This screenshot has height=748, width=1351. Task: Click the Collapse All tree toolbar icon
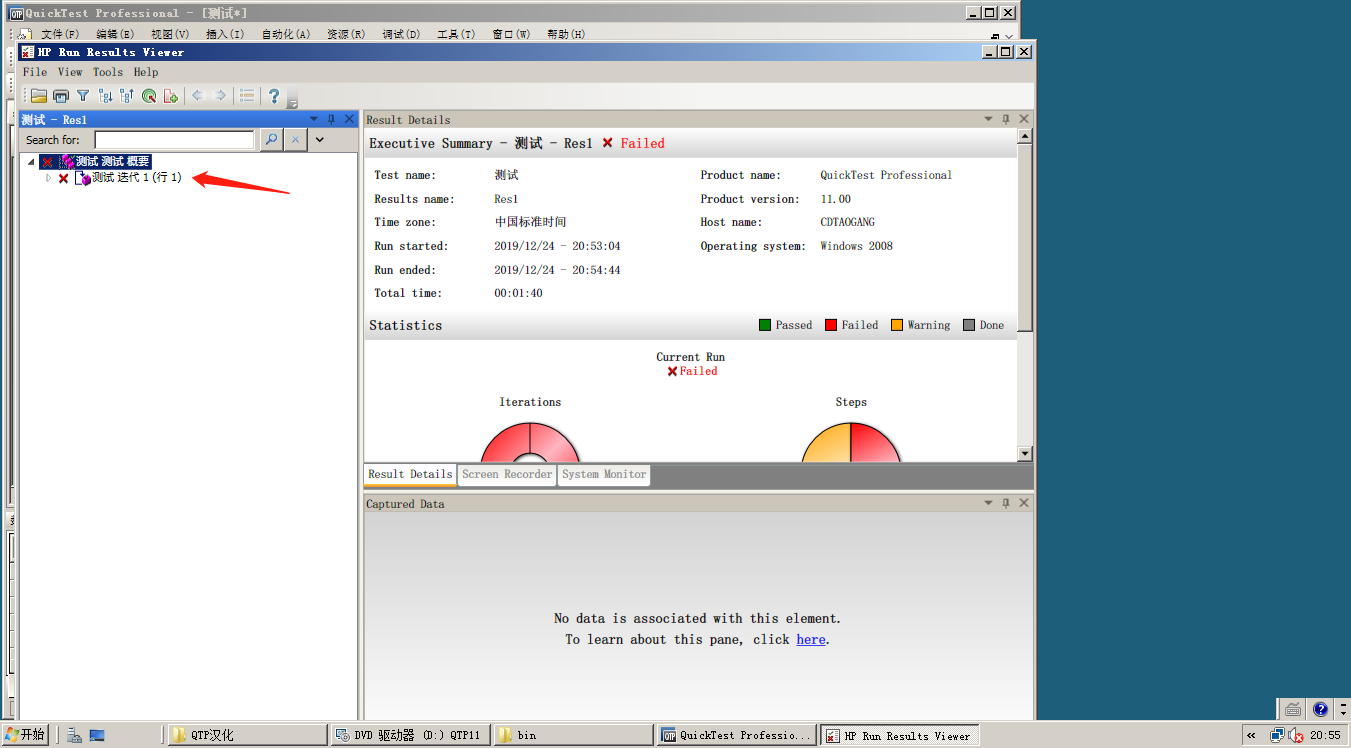[x=127, y=96]
